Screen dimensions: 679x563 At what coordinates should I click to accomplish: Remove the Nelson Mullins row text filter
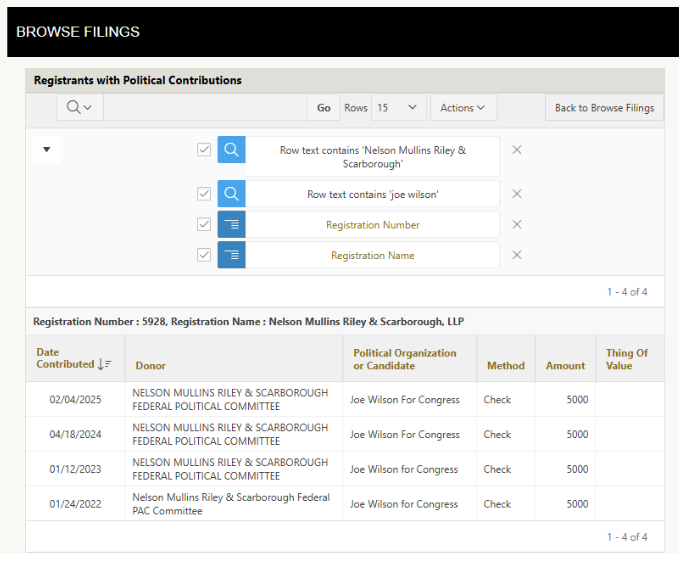517,150
